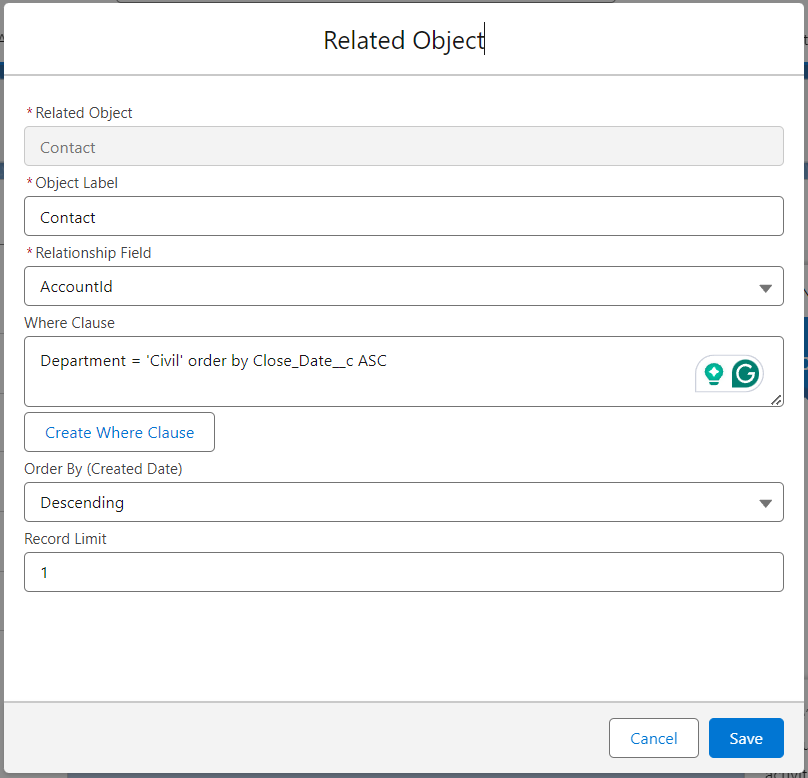
Task: Open the AccountId field selector
Action: [x=404, y=286]
